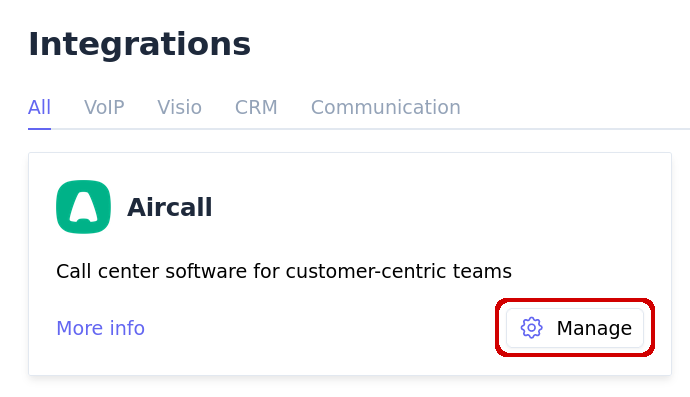Show CRM integrations tab
Viewport: 690px width, 397px height.
pos(256,107)
